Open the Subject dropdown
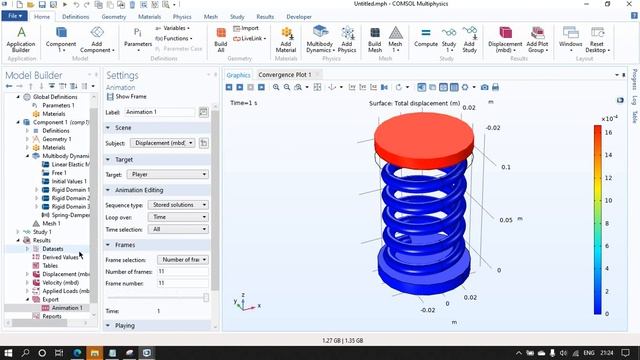The height and width of the screenshot is (360, 640). pos(162,143)
